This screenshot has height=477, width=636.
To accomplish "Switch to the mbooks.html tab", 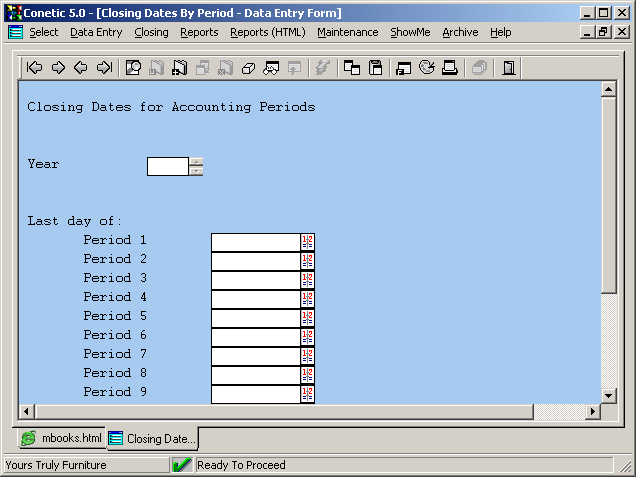I will 61,439.
